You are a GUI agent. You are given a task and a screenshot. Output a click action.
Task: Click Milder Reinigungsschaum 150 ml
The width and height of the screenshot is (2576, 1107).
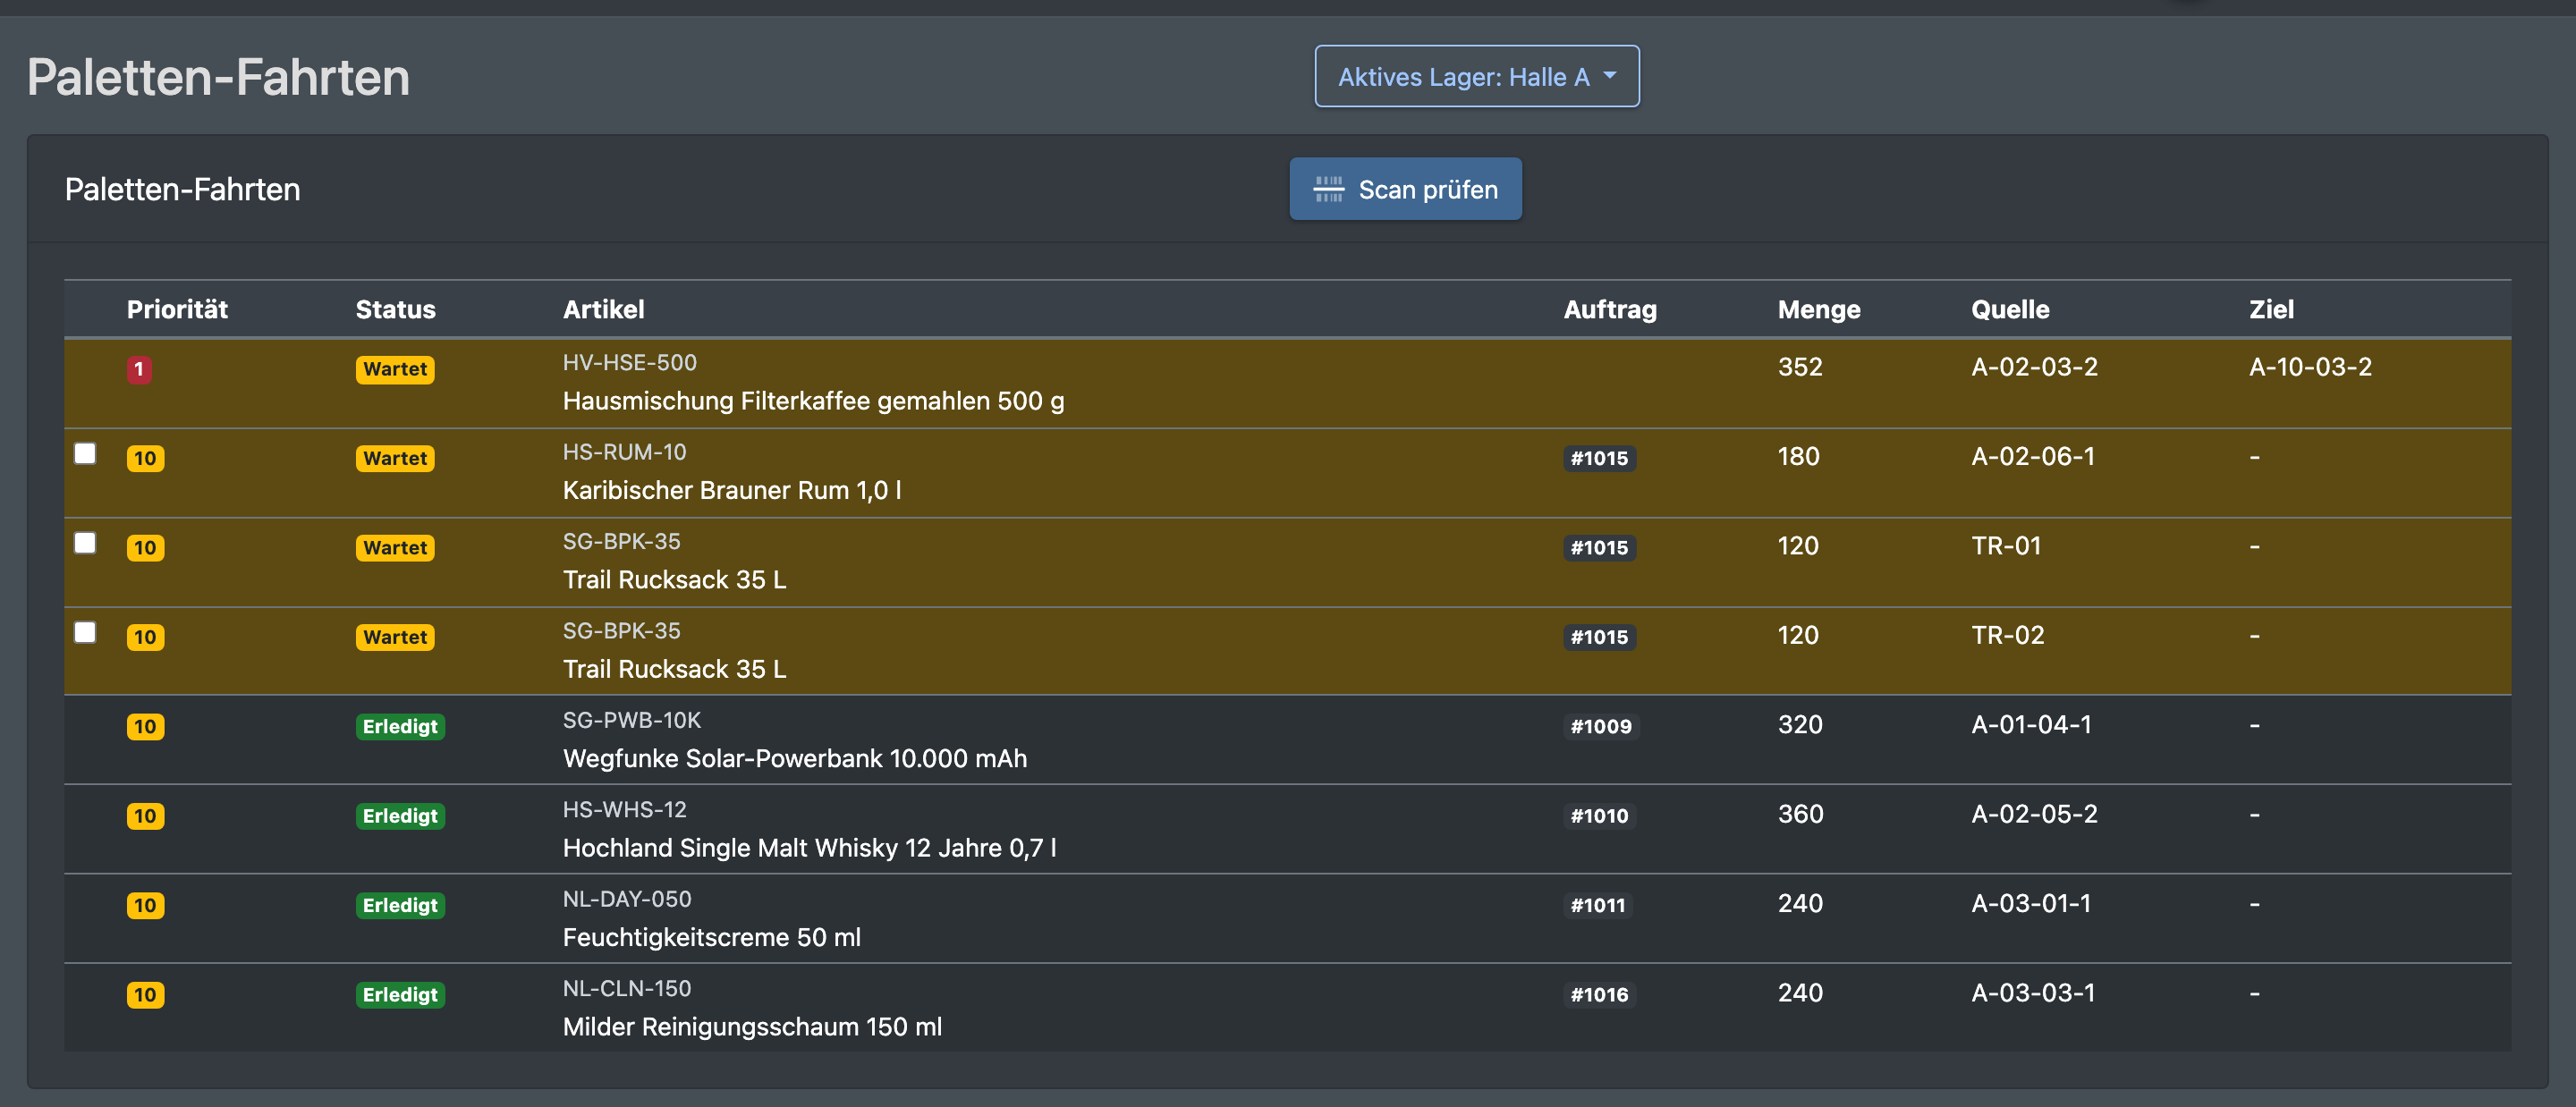752,1027
